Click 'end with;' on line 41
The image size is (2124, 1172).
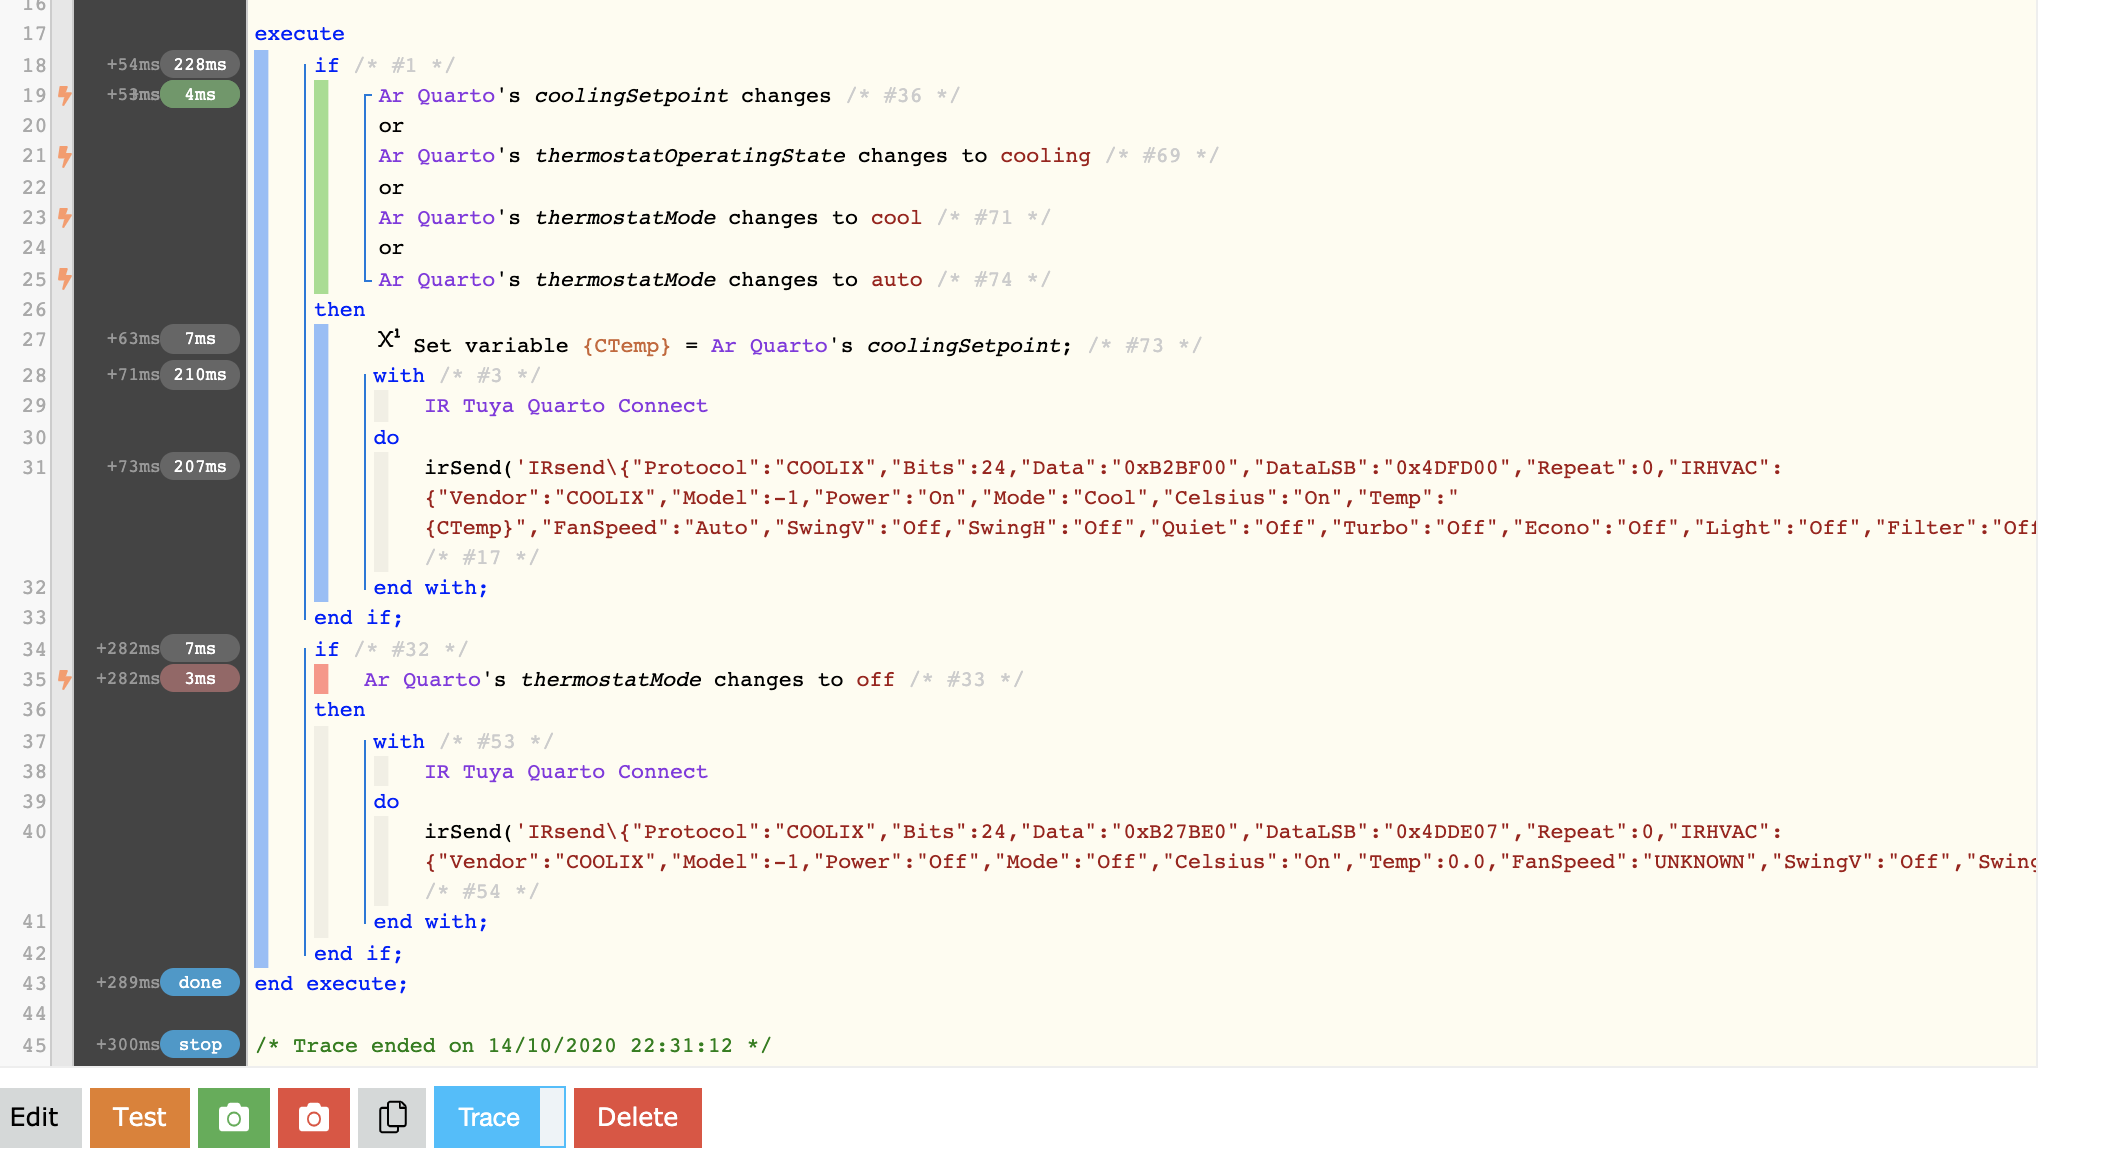[430, 921]
